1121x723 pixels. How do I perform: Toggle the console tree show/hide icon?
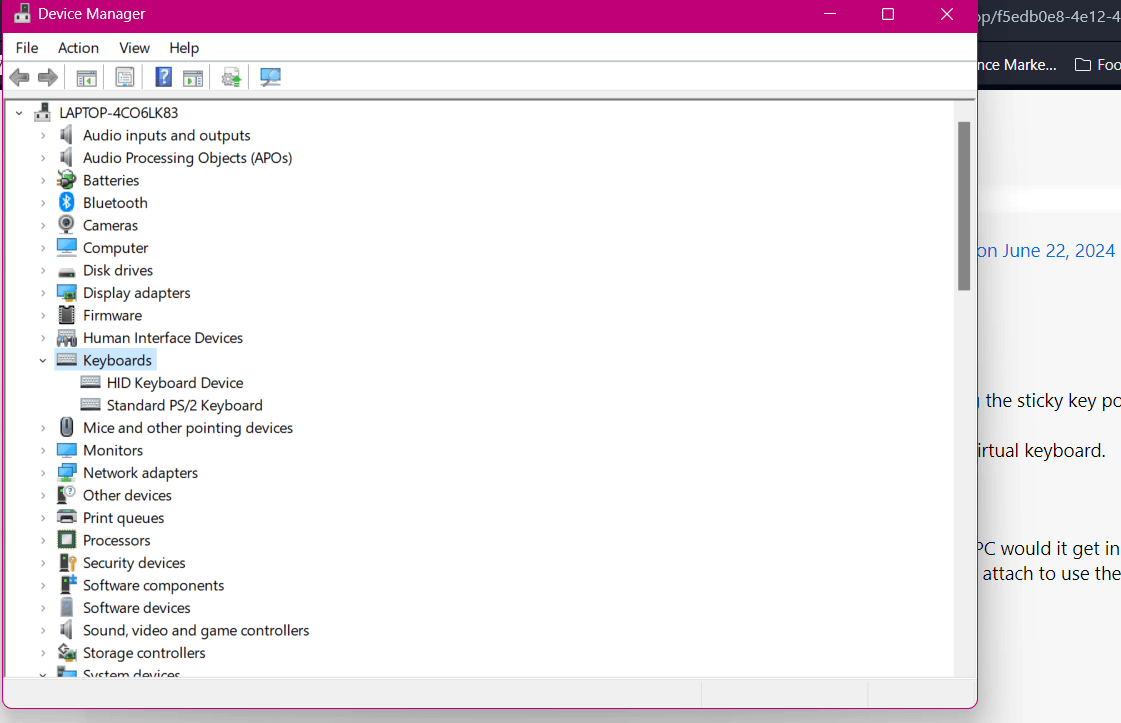pyautogui.click(x=87, y=77)
